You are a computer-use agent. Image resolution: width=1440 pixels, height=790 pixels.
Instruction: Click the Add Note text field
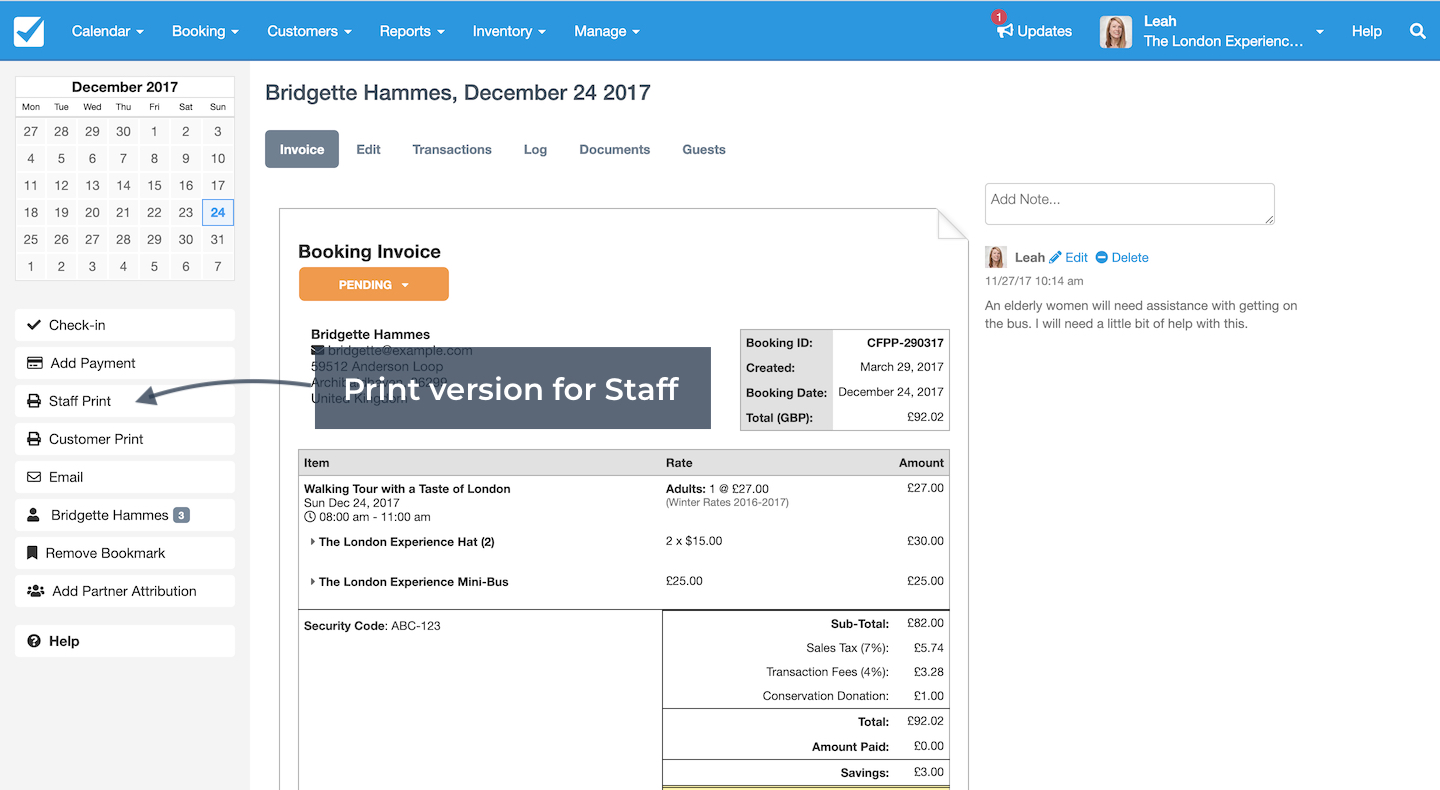pos(1130,204)
